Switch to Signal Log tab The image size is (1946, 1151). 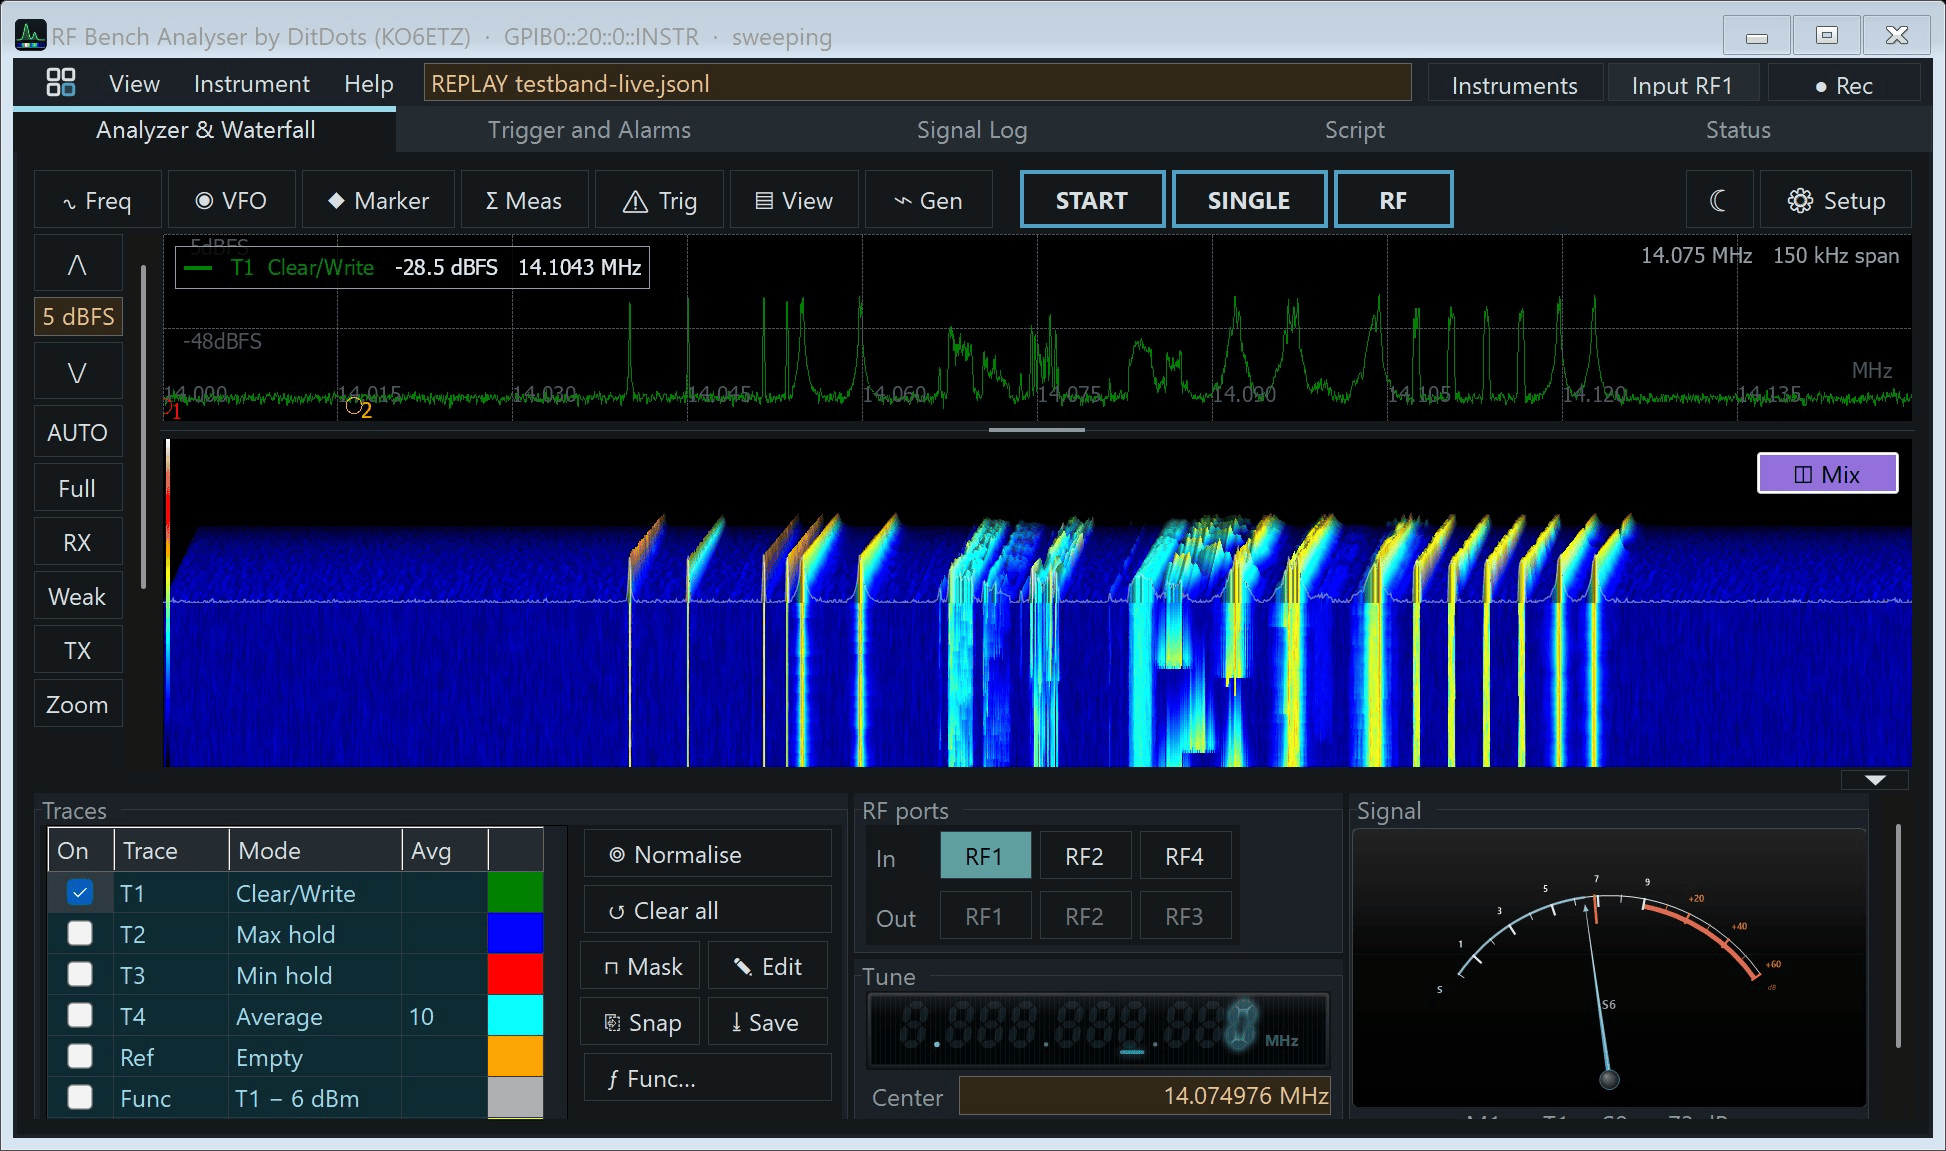click(972, 130)
